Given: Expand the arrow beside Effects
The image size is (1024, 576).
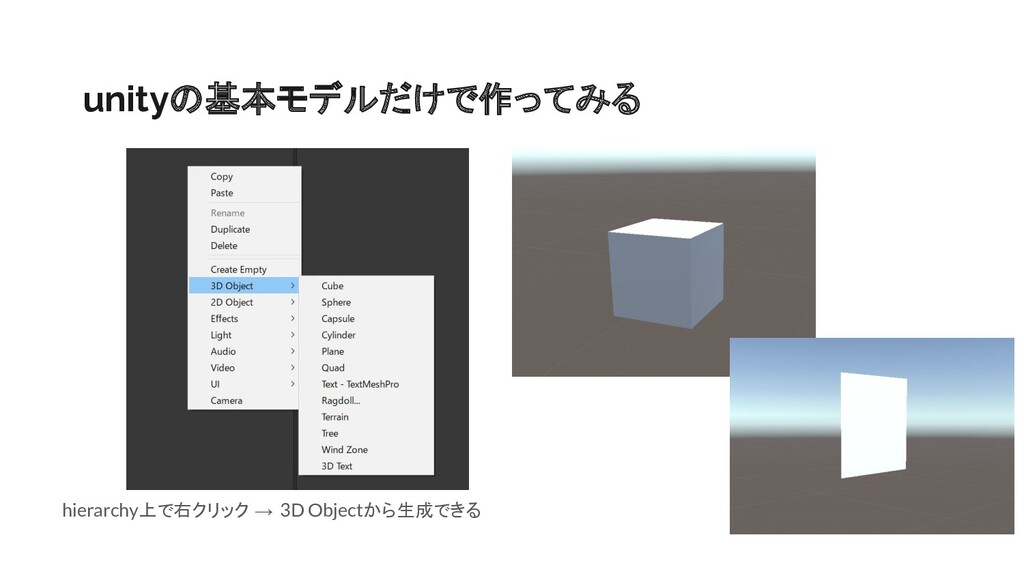Looking at the screenshot, I should click(x=293, y=319).
